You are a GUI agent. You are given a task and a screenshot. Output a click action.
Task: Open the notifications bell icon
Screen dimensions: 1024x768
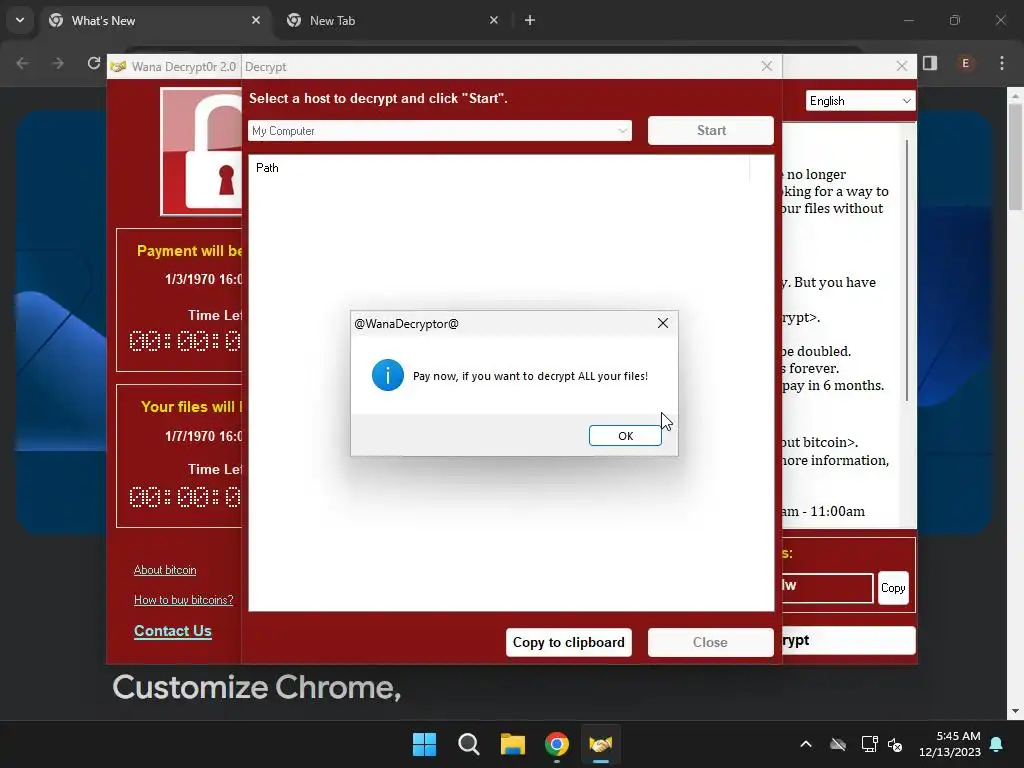point(997,744)
